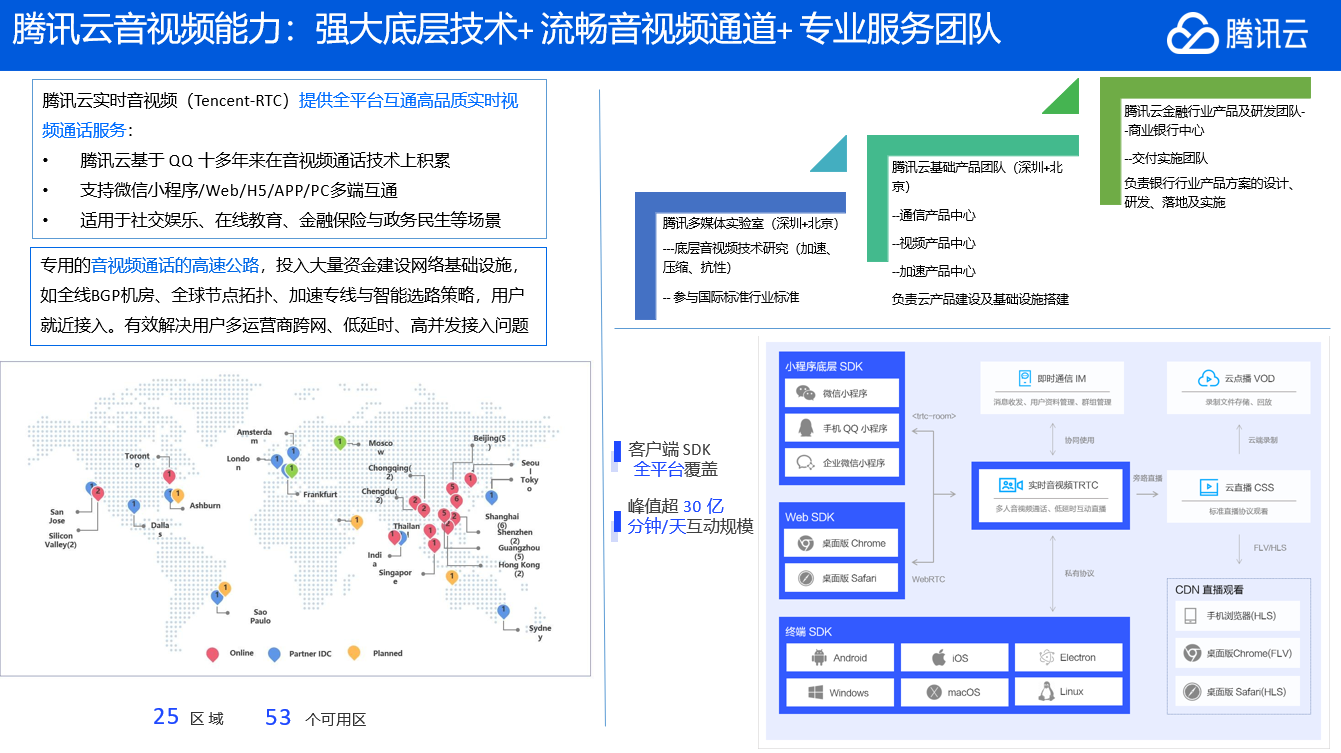Viewport: 1341px width, 753px height.
Task: Click the 云直播 CSS monitor icon
Action: [1208, 487]
